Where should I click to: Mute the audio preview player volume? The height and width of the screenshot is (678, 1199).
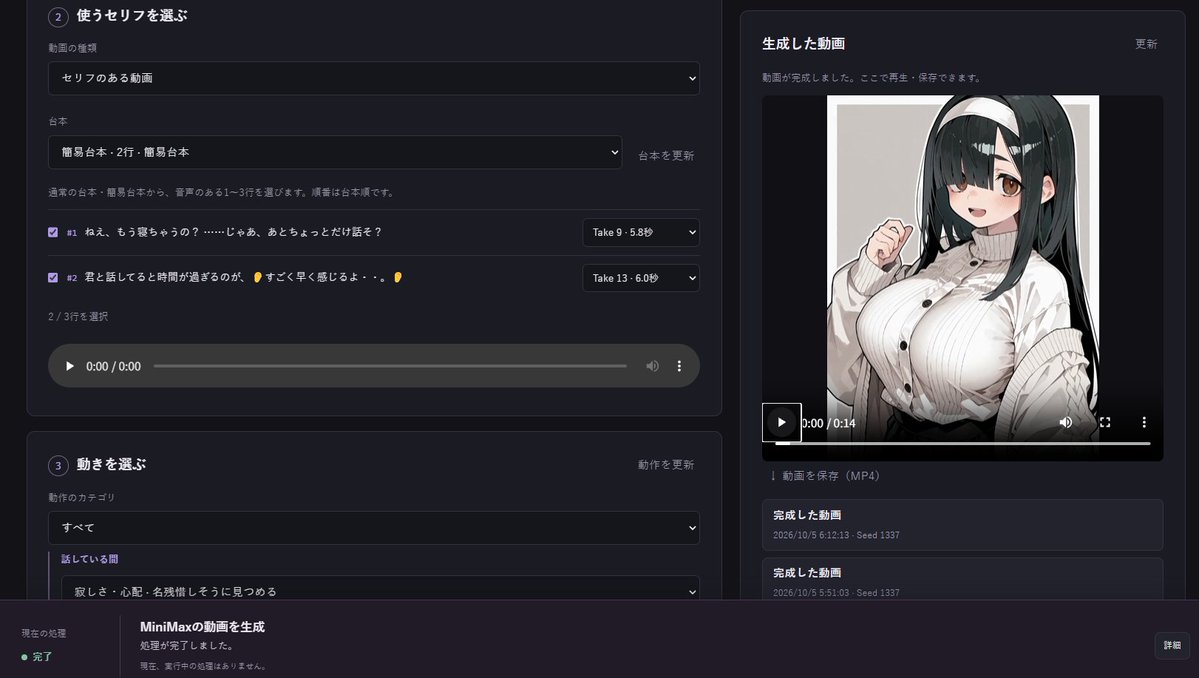(x=652, y=366)
